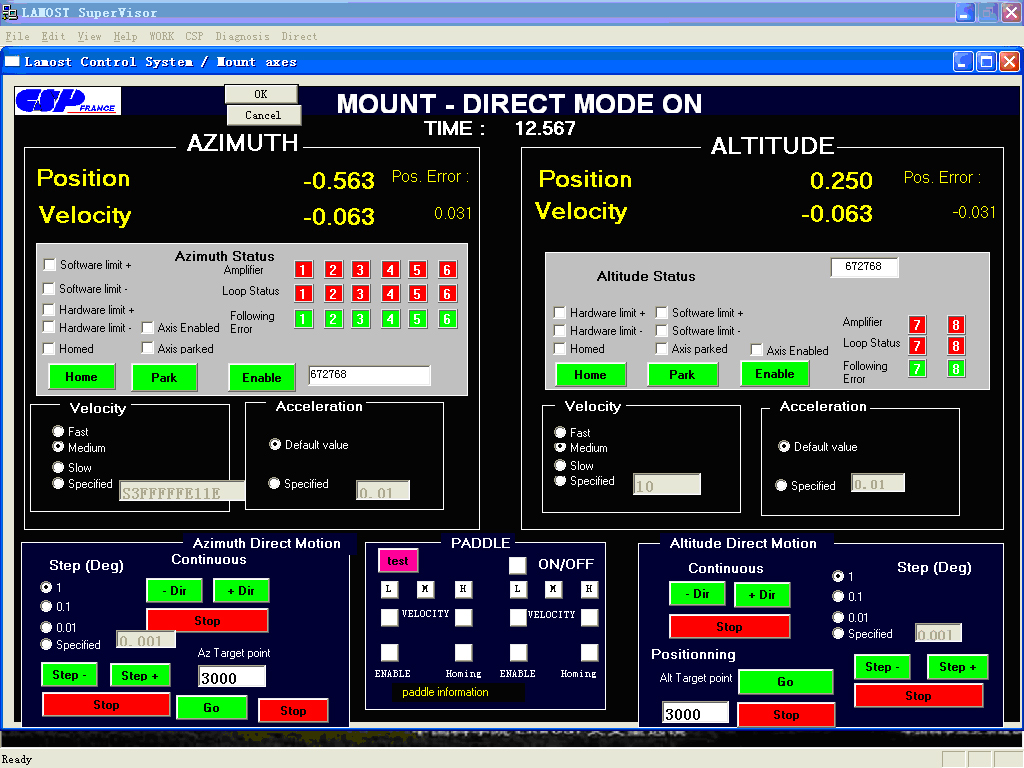Image resolution: width=1024 pixels, height=768 pixels.
Task: Open the Edit menu
Action: pos(53,37)
